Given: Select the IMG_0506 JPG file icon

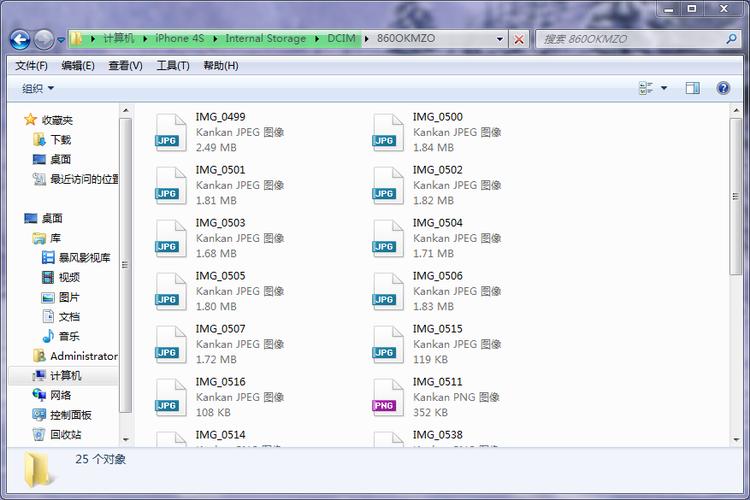Looking at the screenshot, I should 388,292.
